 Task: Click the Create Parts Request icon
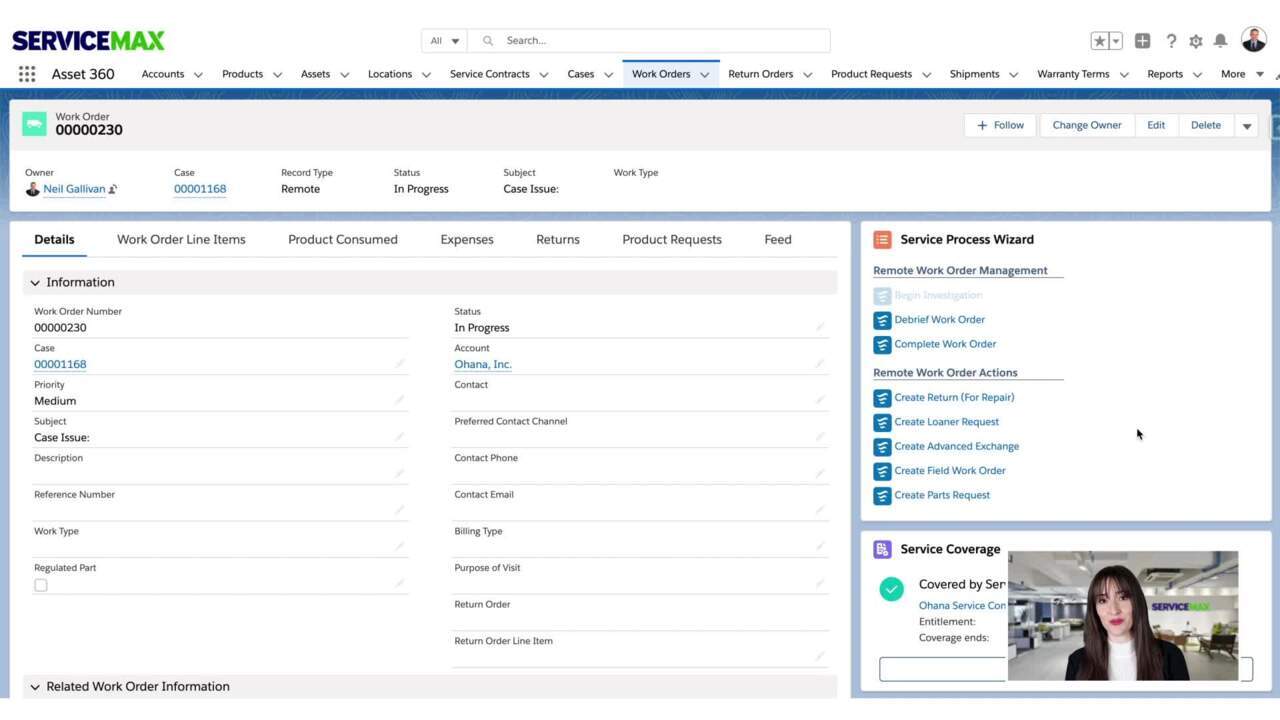click(x=882, y=496)
